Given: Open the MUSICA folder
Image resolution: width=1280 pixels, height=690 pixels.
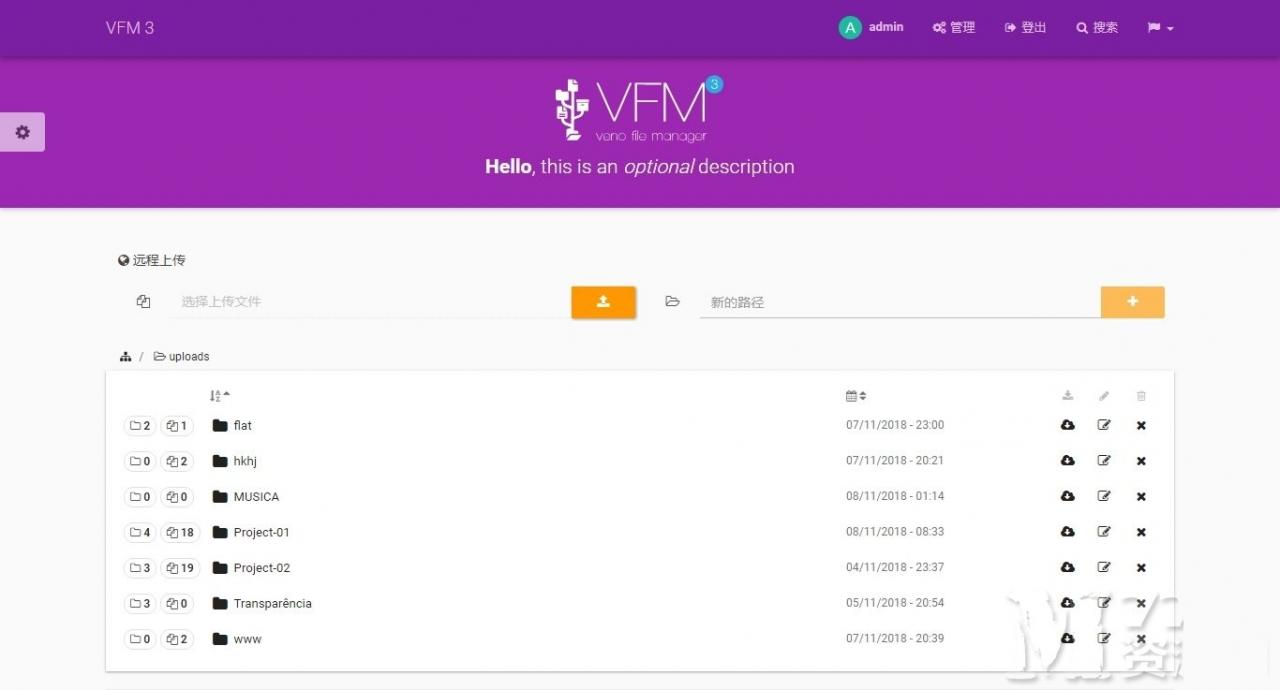Looking at the screenshot, I should (246, 497).
